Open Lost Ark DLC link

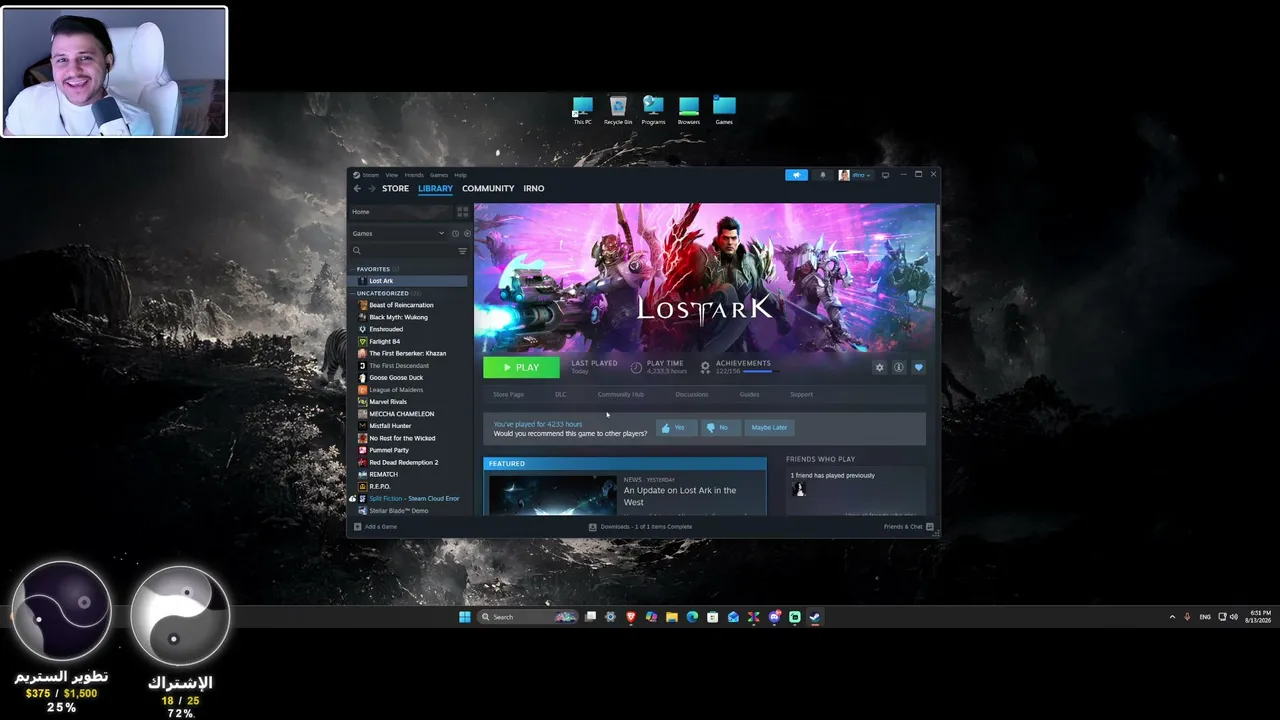(561, 394)
